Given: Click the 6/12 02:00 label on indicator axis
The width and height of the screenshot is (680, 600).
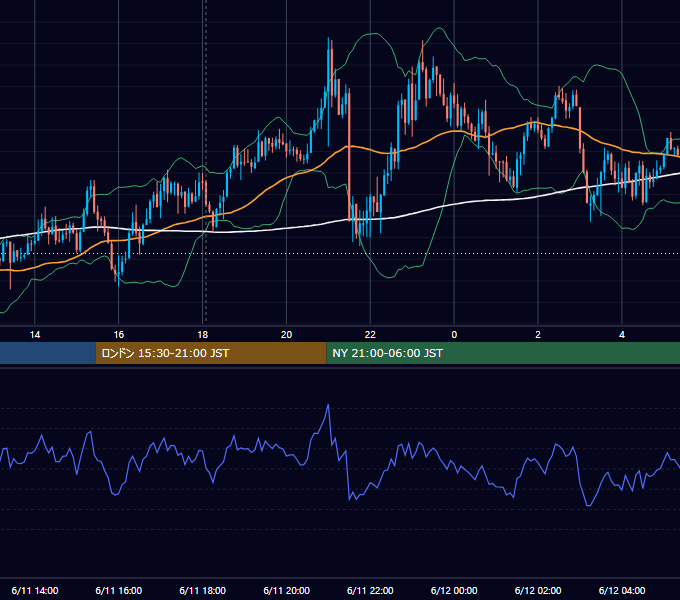Looking at the screenshot, I should click(538, 590).
